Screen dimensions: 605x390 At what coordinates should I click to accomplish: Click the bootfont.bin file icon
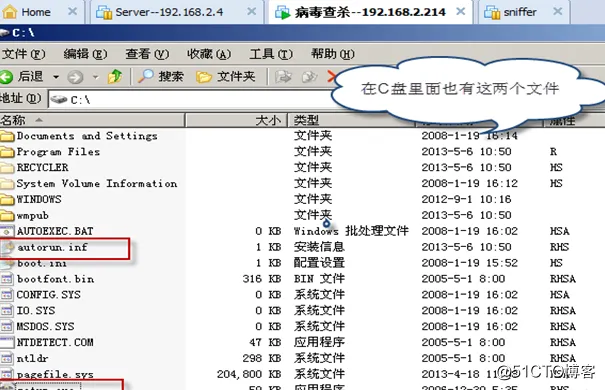(x=7, y=279)
